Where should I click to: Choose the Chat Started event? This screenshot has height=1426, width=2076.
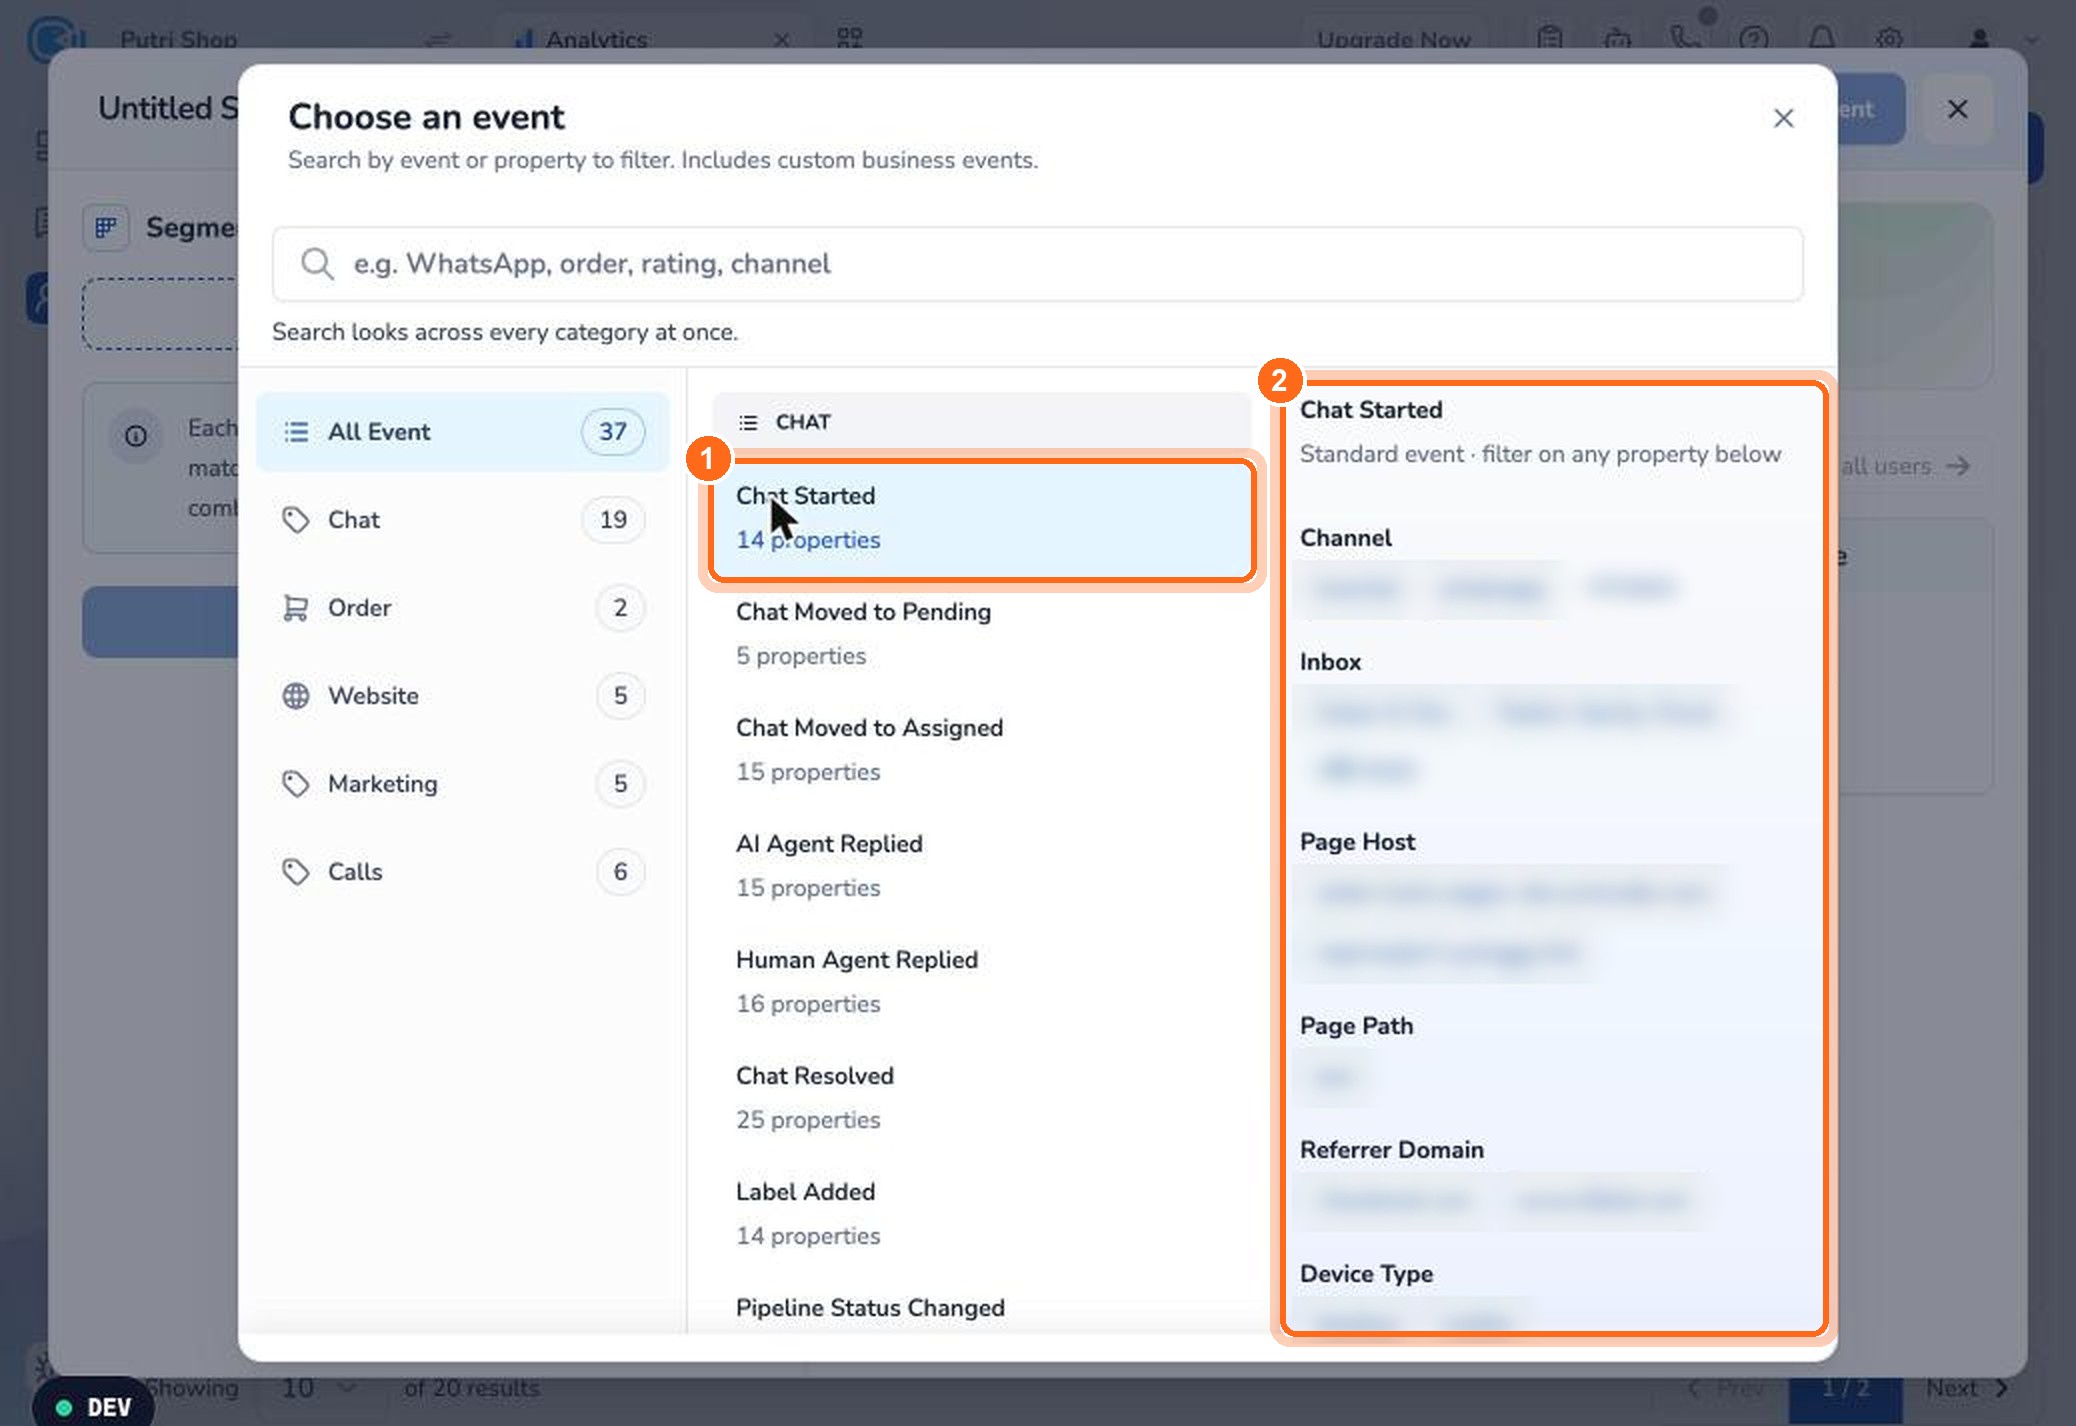click(982, 519)
